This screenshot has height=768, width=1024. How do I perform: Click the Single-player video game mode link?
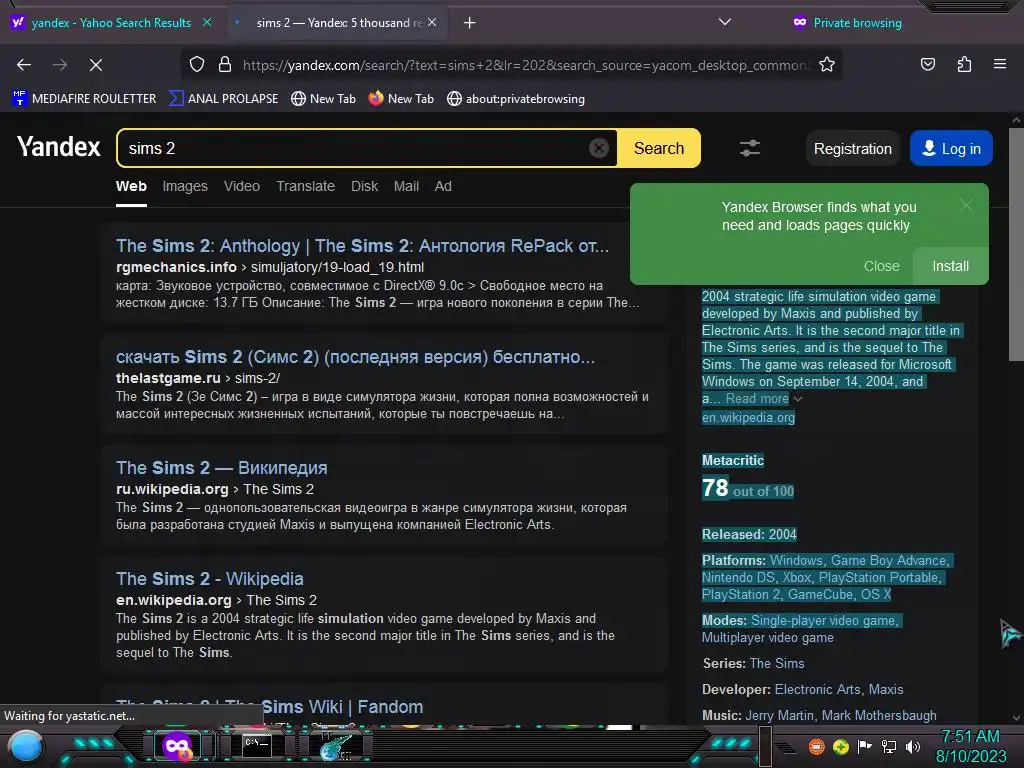coord(823,620)
